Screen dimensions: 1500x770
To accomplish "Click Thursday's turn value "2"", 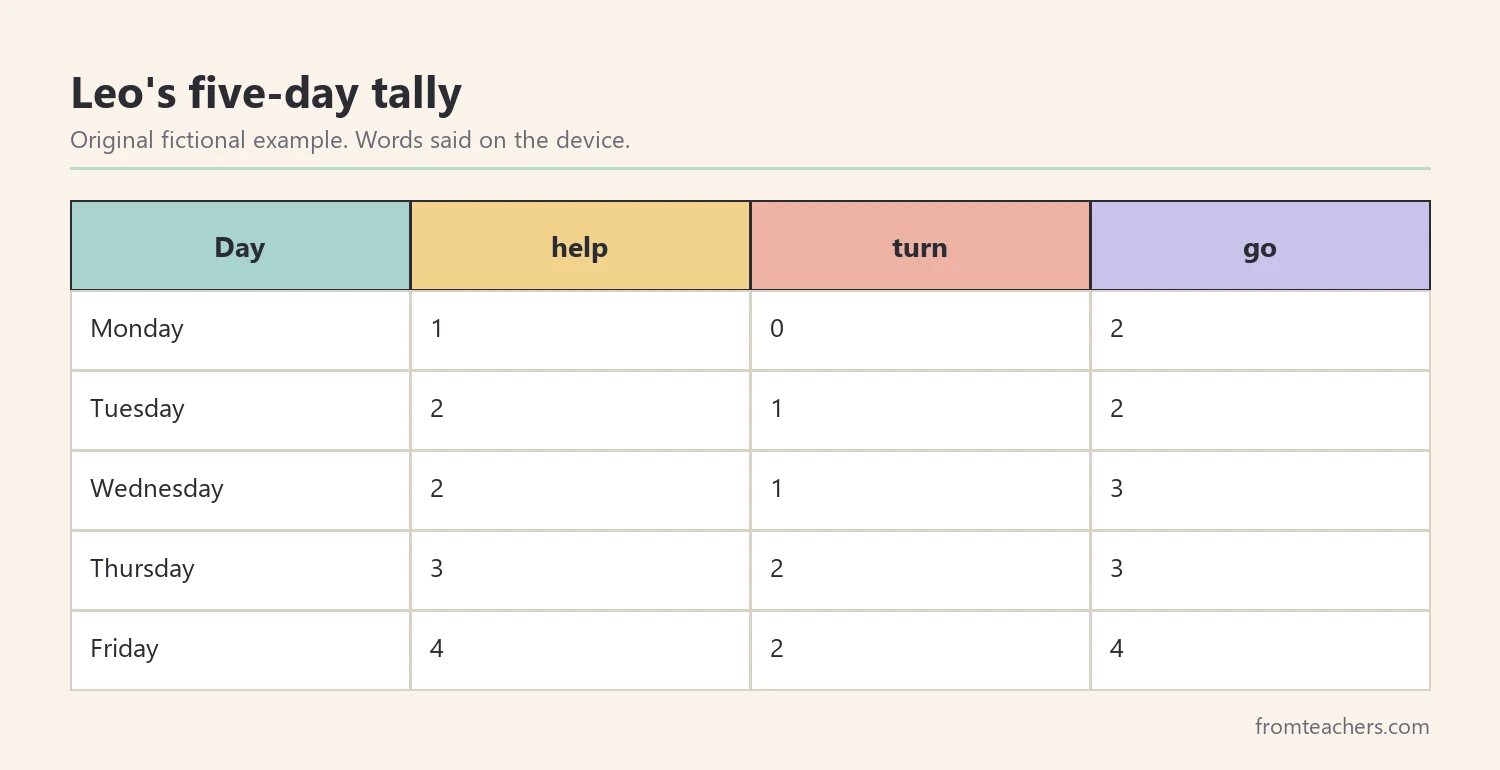I will click(777, 569).
